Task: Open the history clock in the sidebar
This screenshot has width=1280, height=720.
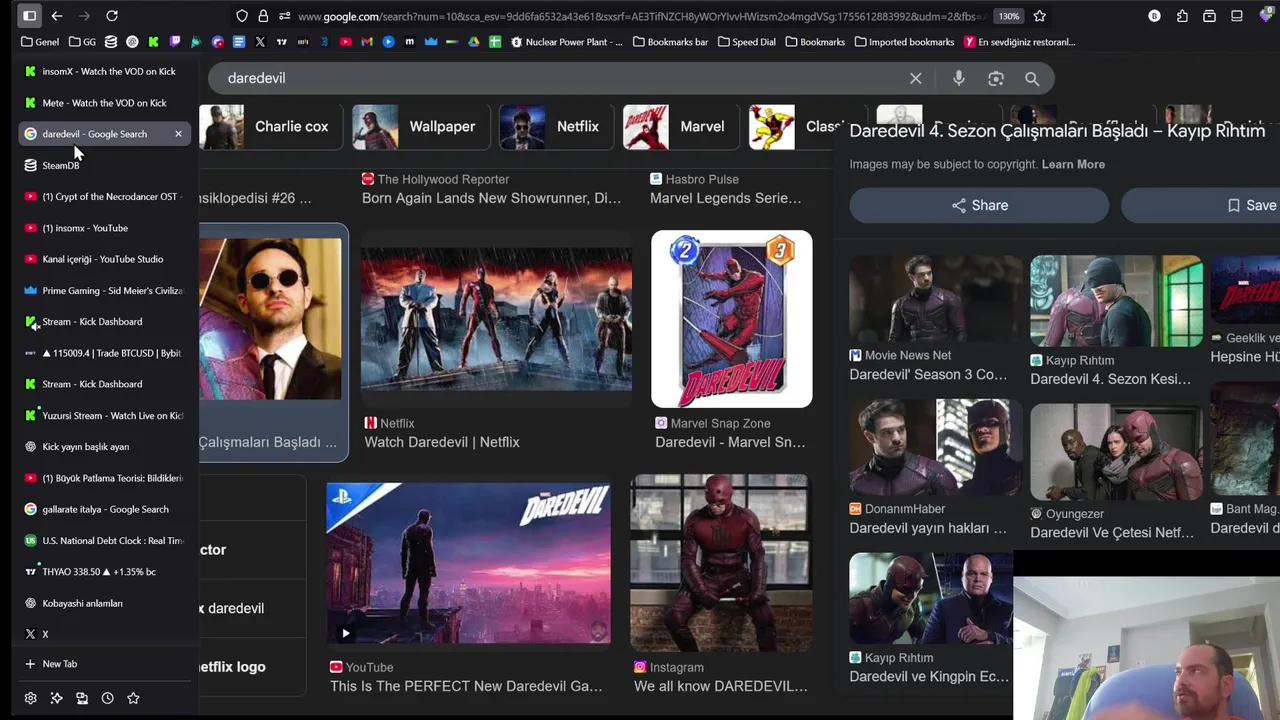Action: point(107,698)
